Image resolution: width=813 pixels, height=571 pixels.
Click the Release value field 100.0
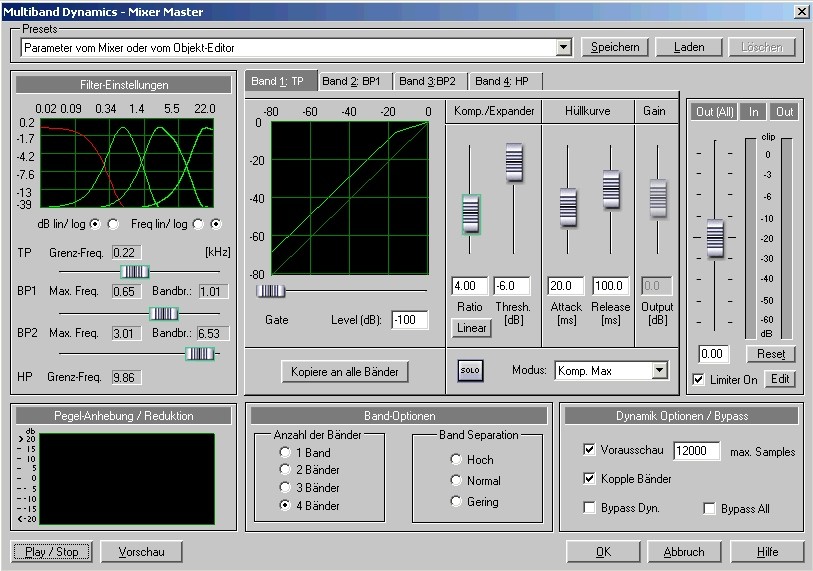(611, 286)
